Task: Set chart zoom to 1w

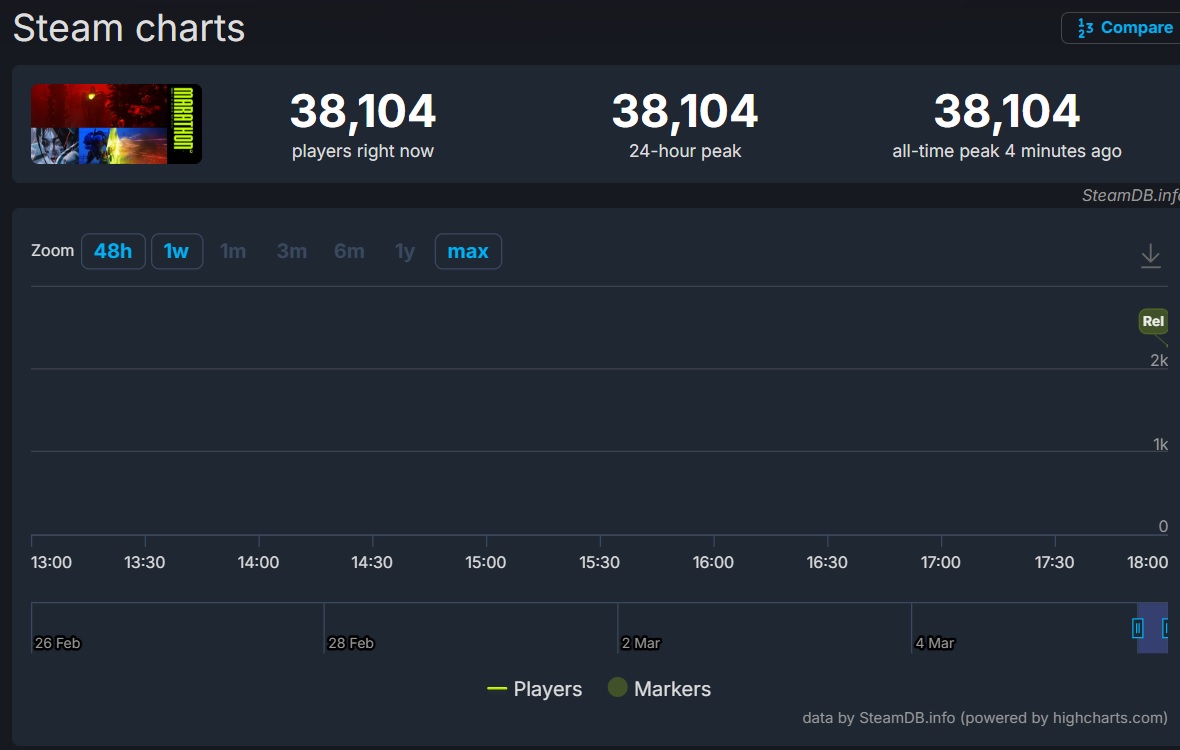Action: [177, 251]
